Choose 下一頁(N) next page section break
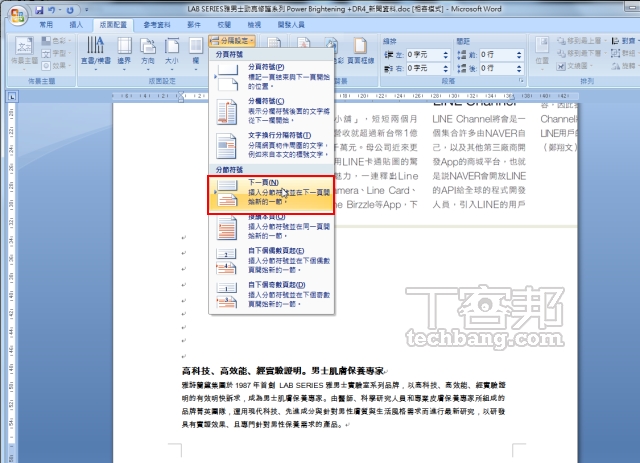Screen dimensions: 640x463 click(271, 195)
